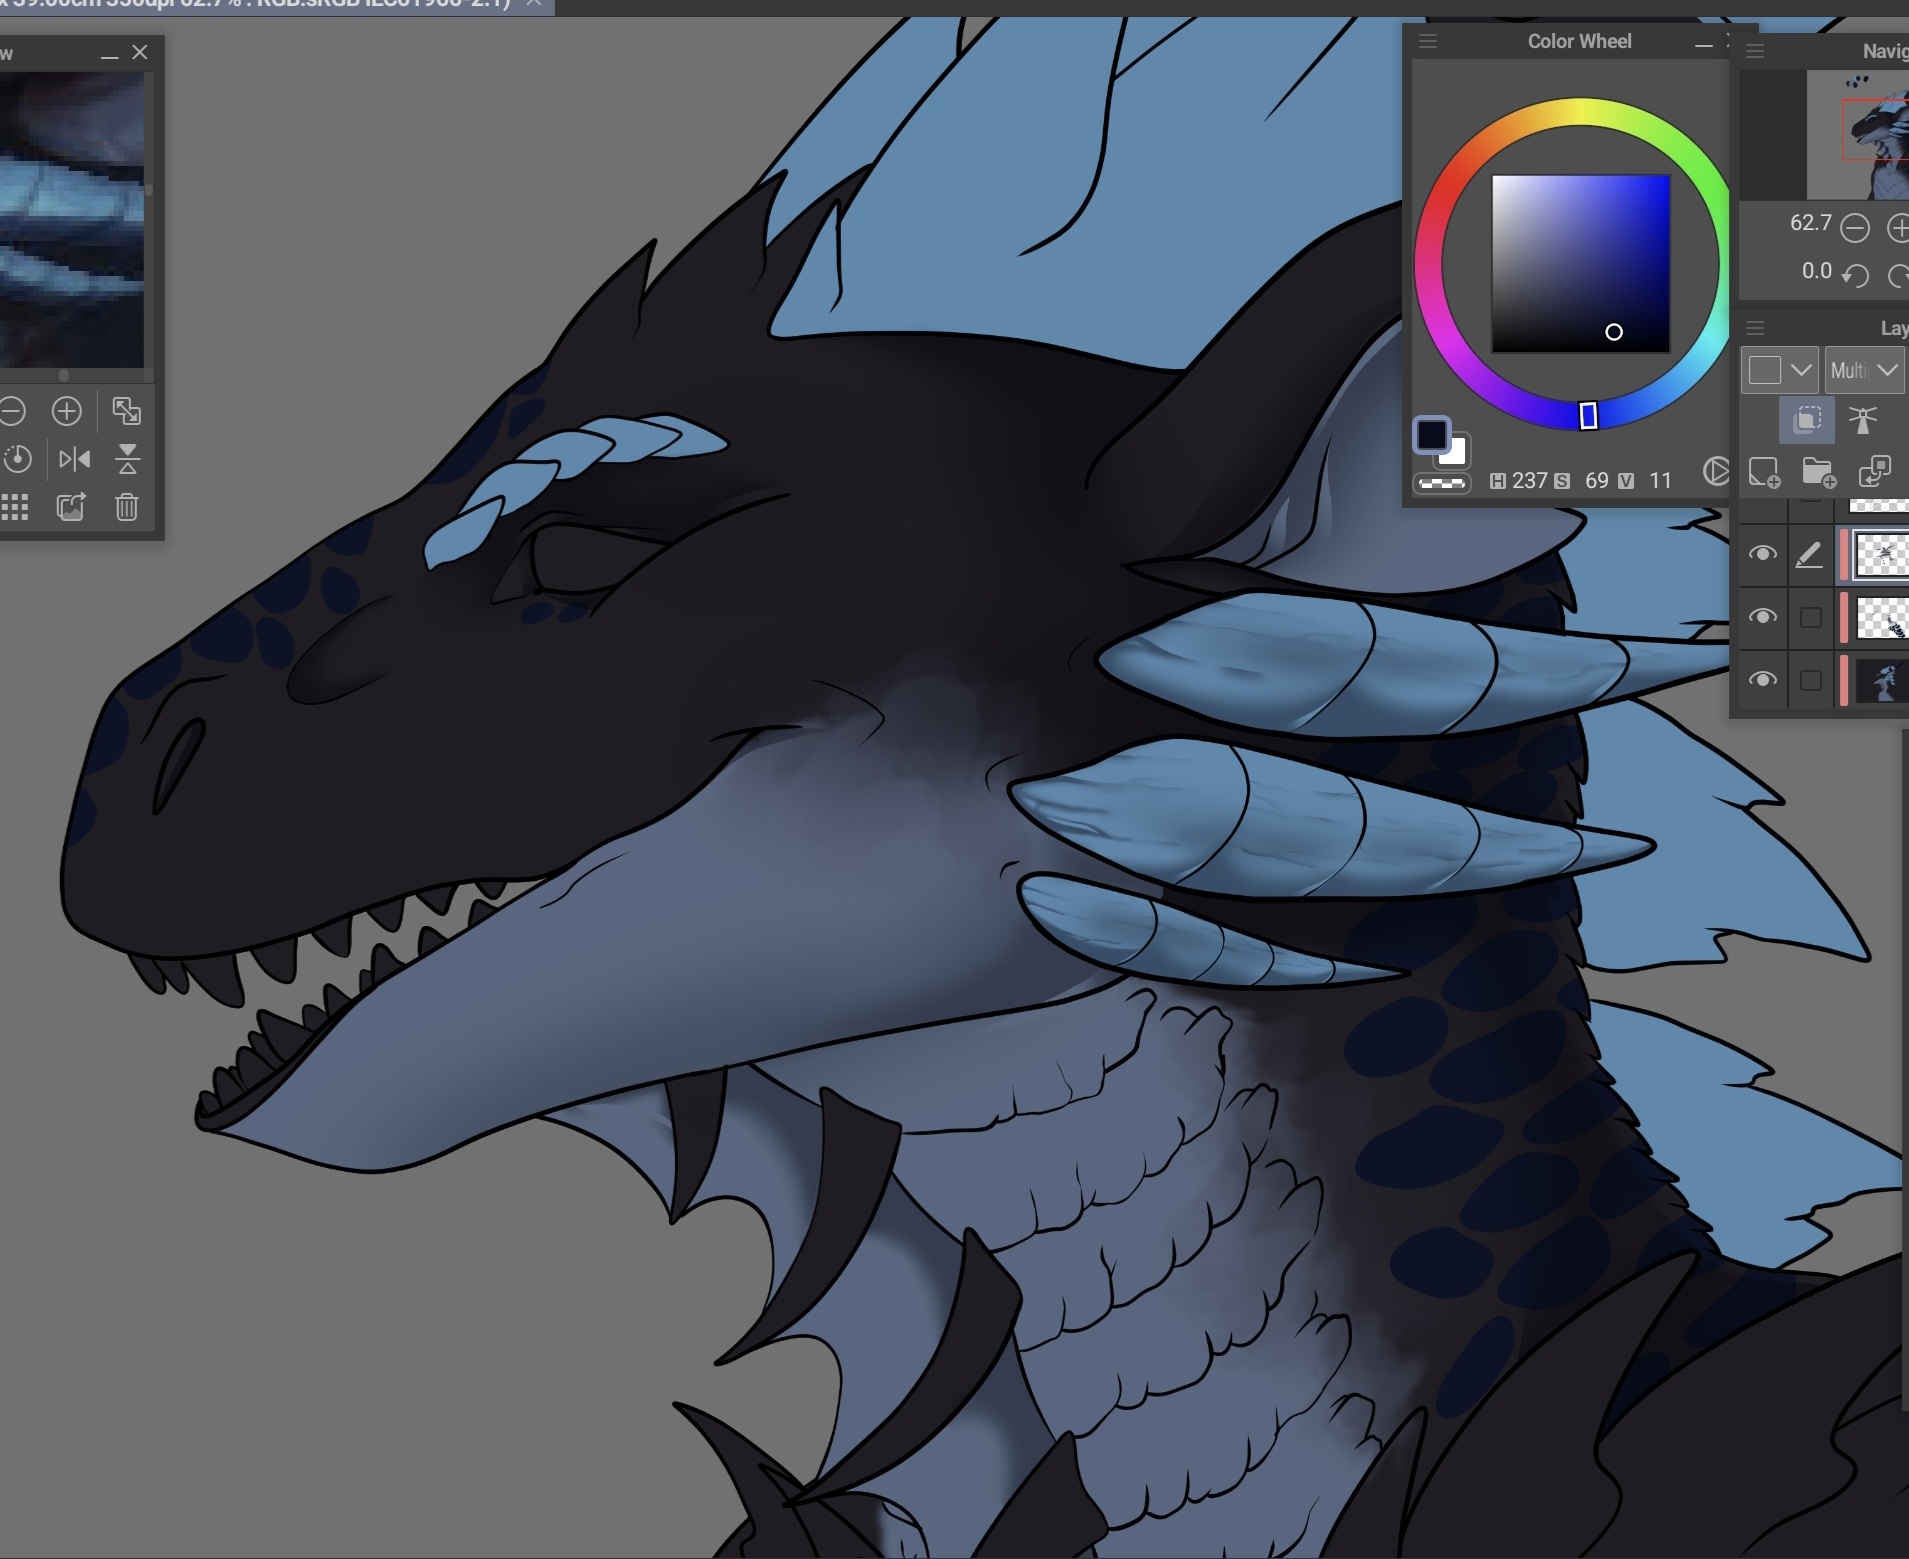Tick the checkbox beside the bottom layer
Screen dimensions: 1909x1559
[1810, 680]
